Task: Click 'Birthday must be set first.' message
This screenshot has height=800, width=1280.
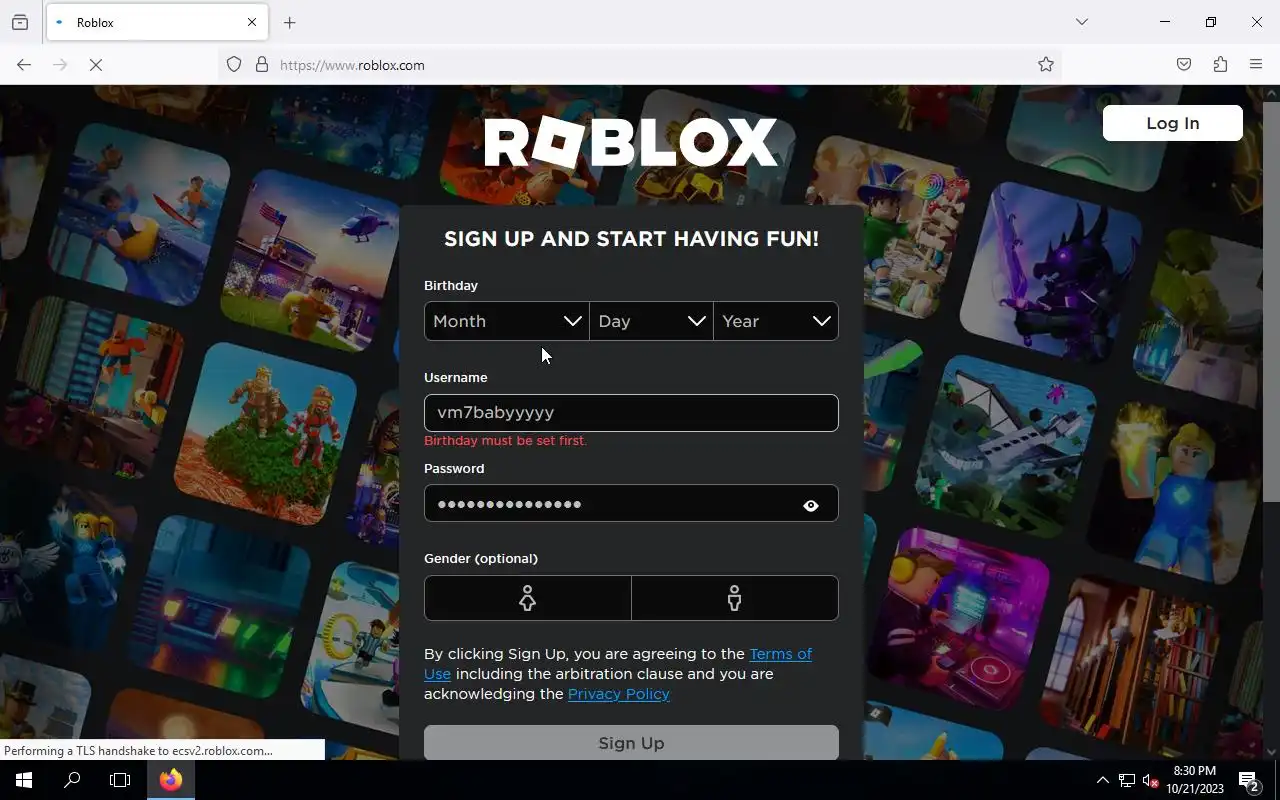Action: [x=505, y=440]
